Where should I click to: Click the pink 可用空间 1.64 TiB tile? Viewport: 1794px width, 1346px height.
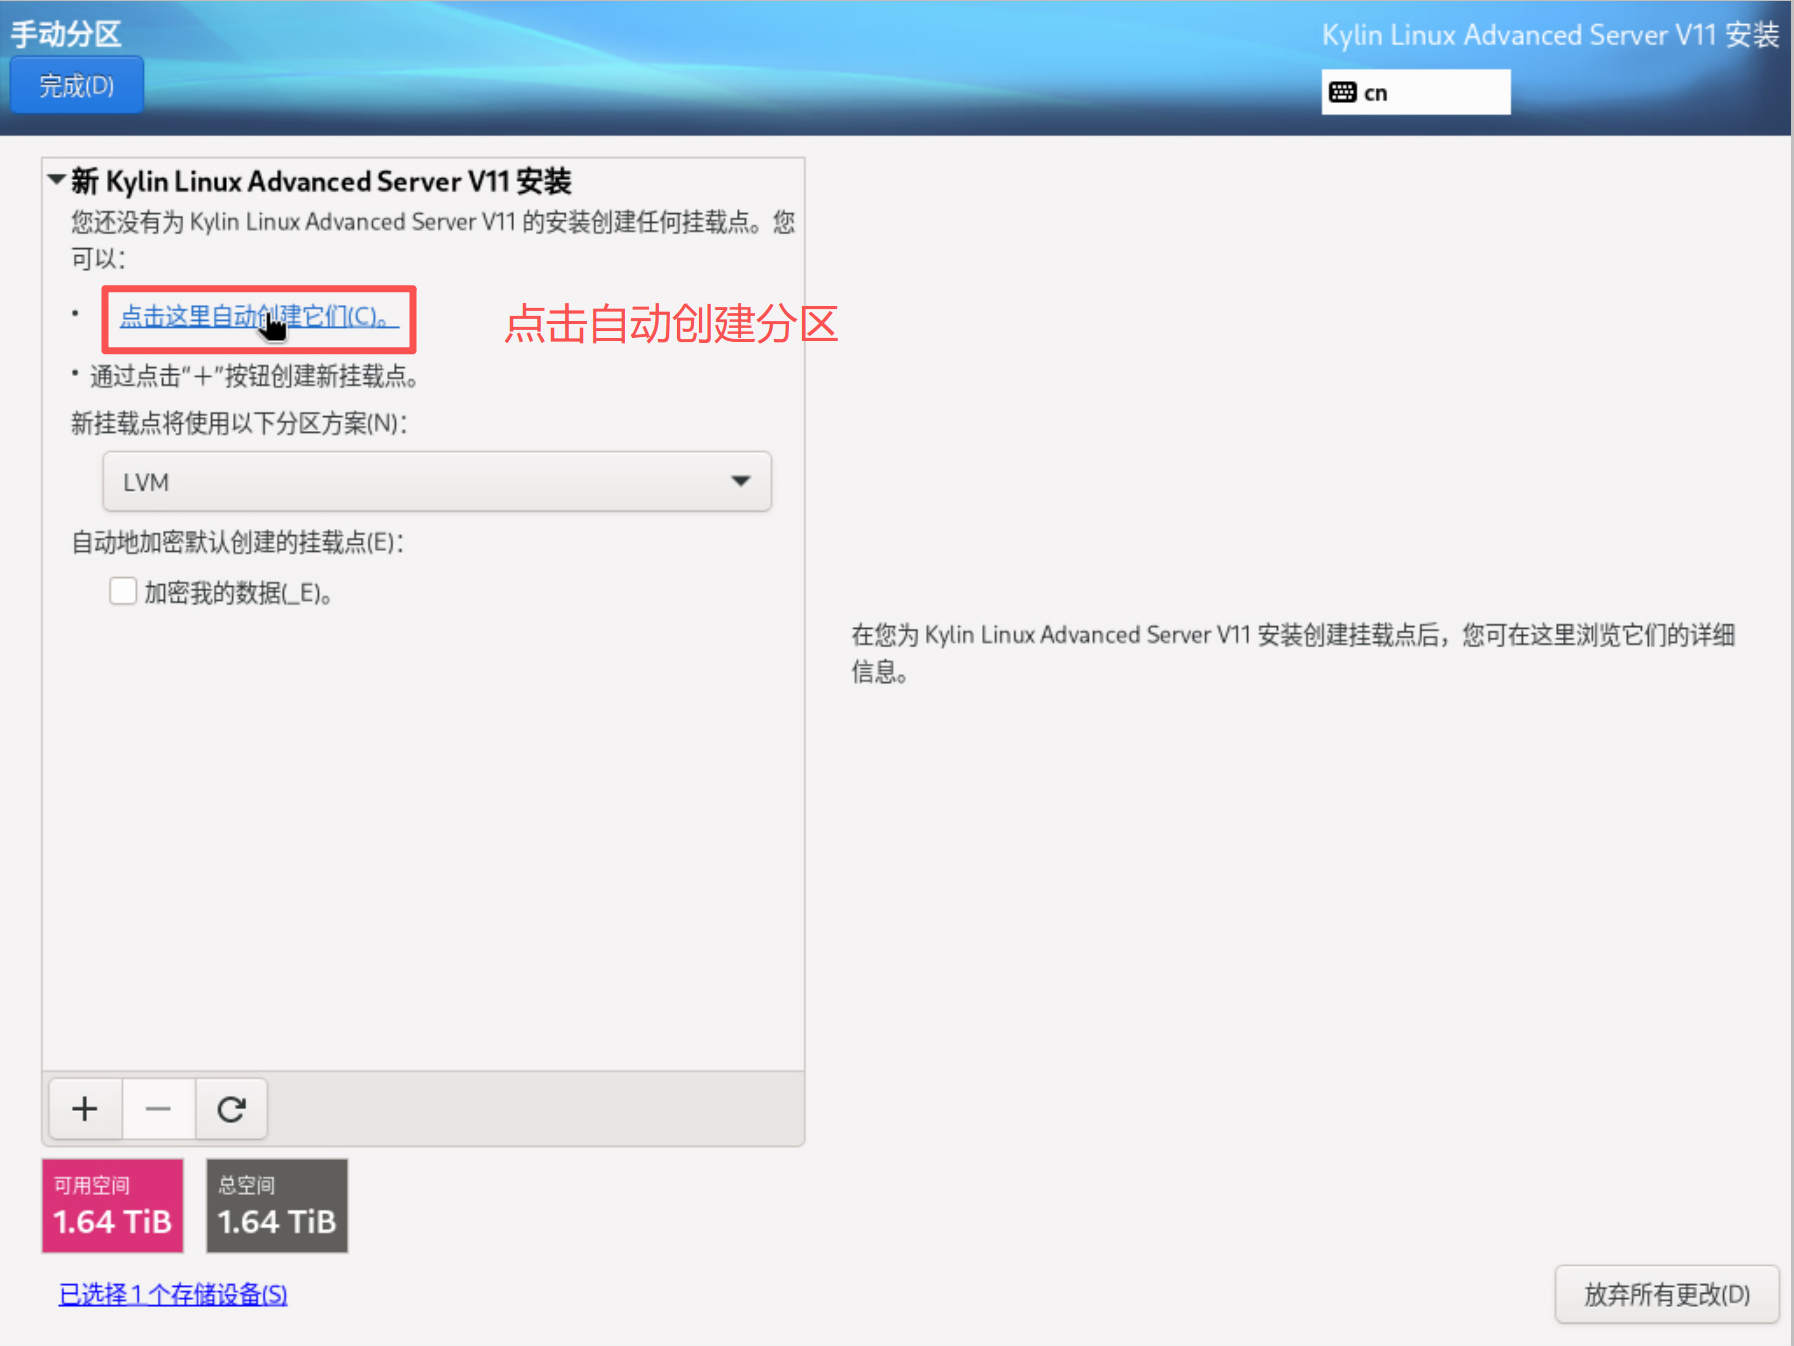tap(112, 1205)
